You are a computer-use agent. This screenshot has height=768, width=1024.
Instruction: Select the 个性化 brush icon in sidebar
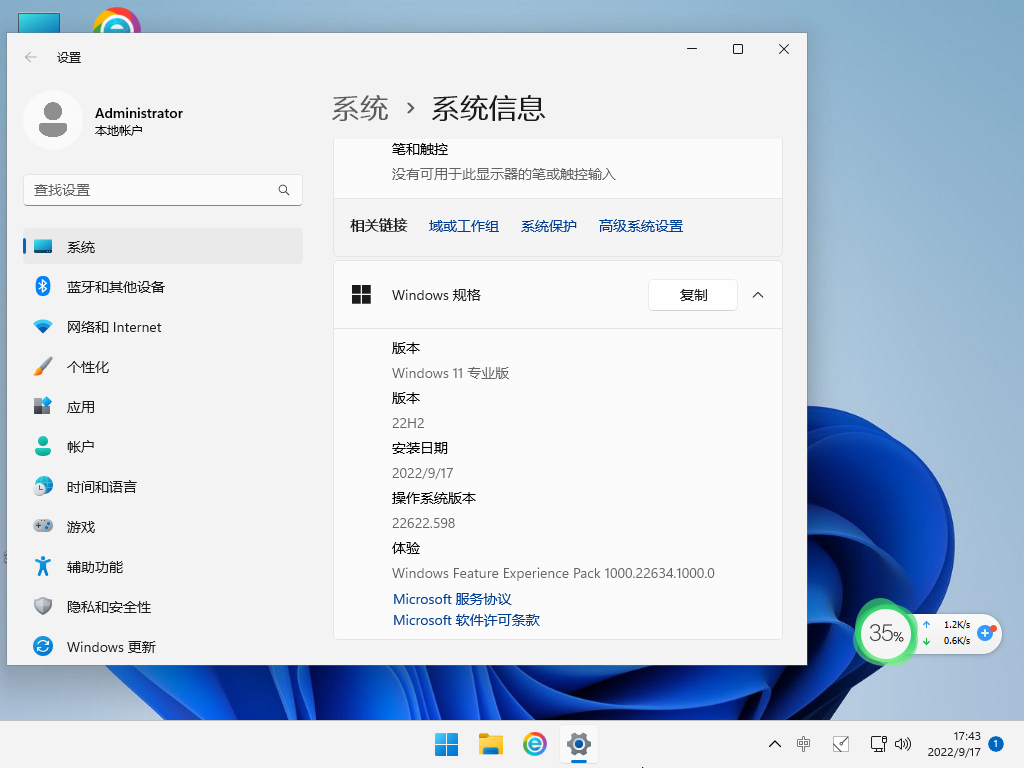click(42, 367)
